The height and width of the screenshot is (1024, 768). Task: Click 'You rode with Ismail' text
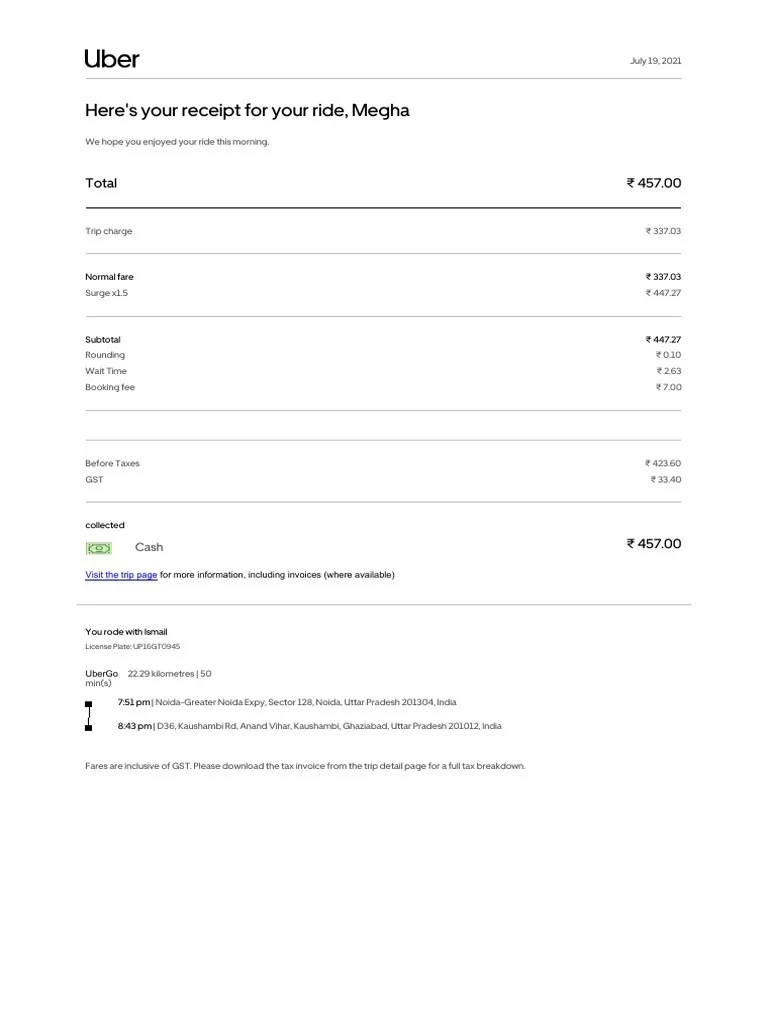[x=126, y=632]
